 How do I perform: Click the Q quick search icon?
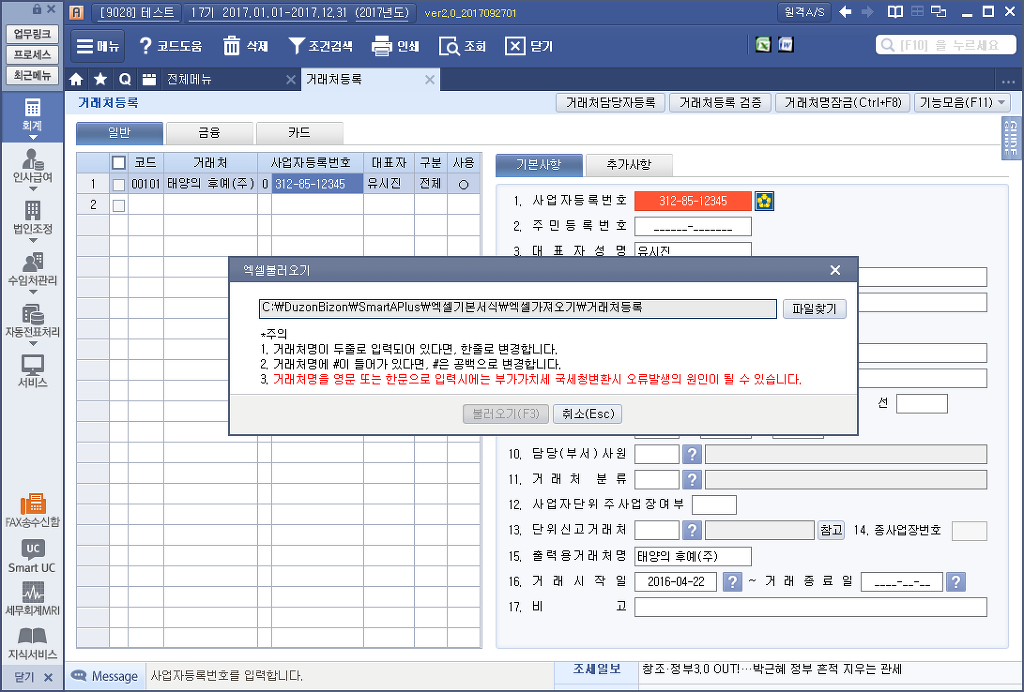(x=125, y=80)
